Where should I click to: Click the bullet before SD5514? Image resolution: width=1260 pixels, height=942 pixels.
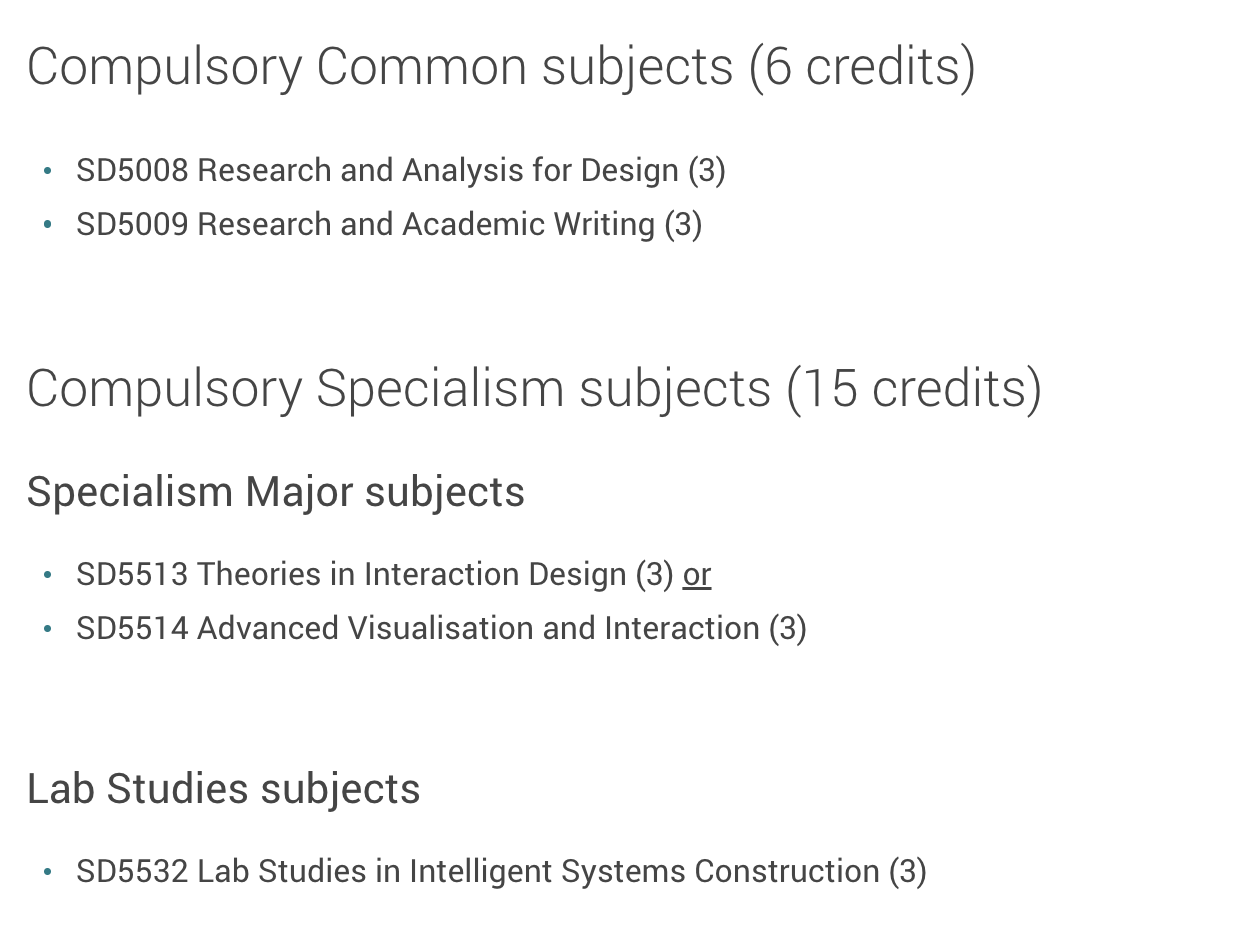pyautogui.click(x=48, y=630)
